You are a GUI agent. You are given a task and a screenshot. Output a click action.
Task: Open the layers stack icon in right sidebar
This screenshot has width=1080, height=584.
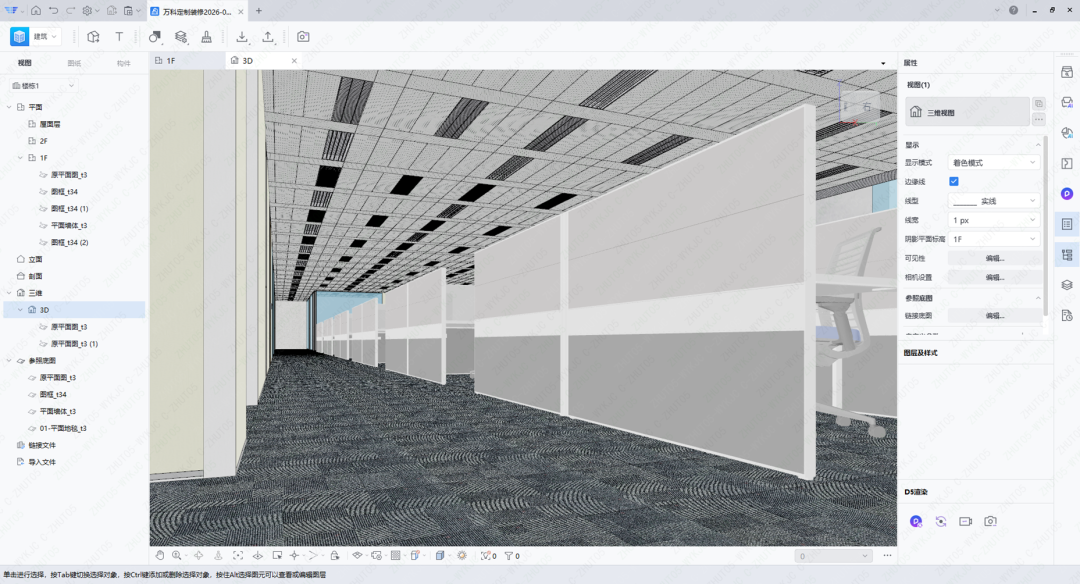click(1067, 285)
